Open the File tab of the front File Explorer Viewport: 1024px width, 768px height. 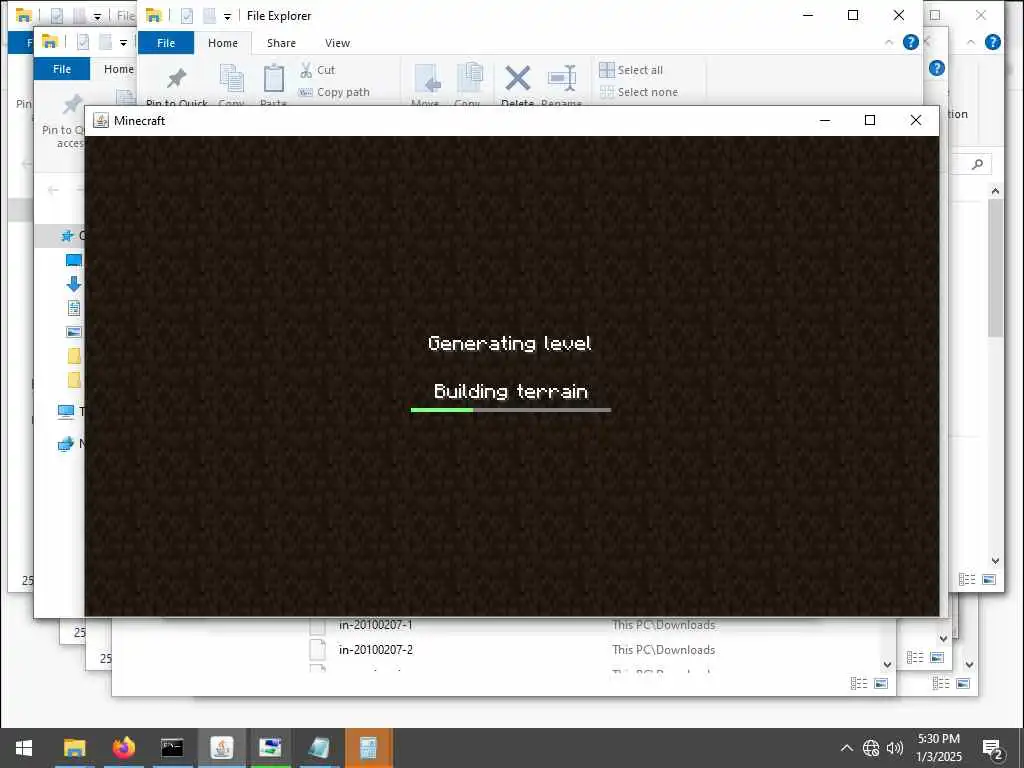pyautogui.click(x=166, y=43)
